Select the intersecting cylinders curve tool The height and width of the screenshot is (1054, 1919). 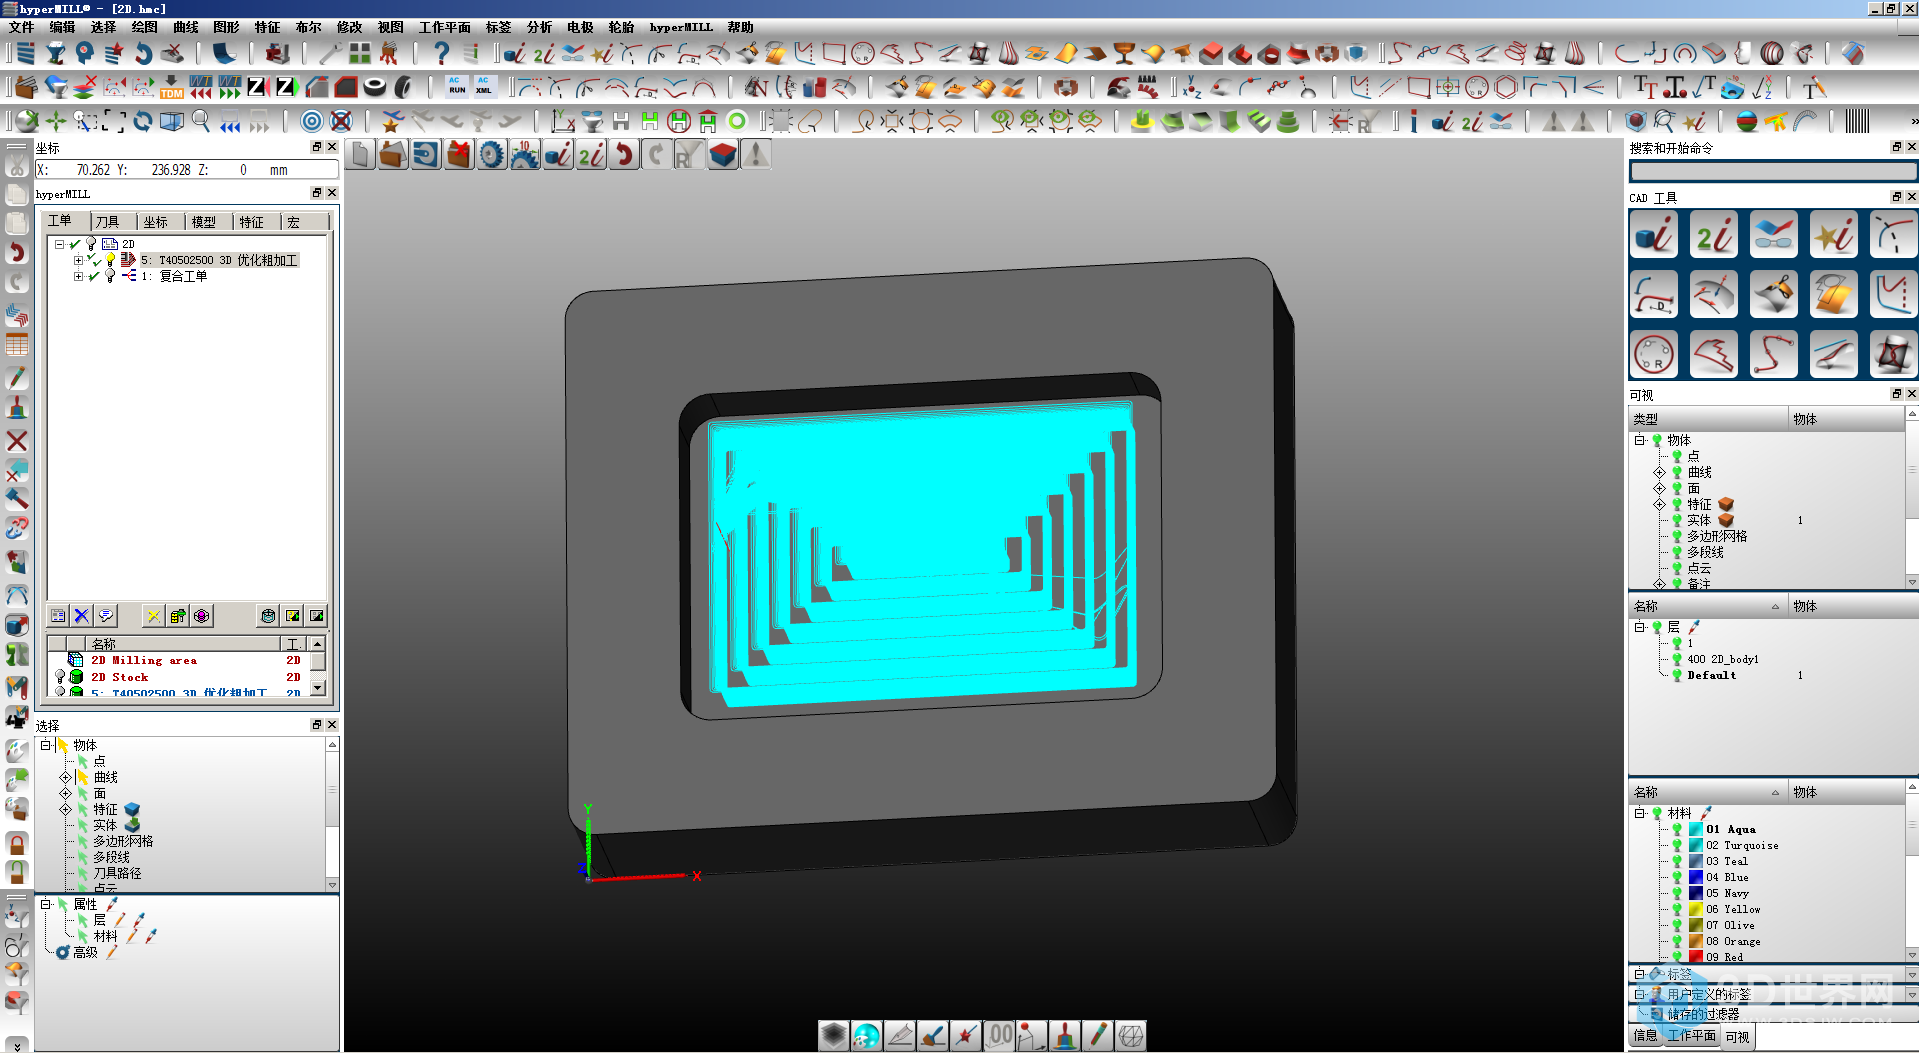[x=1894, y=354]
